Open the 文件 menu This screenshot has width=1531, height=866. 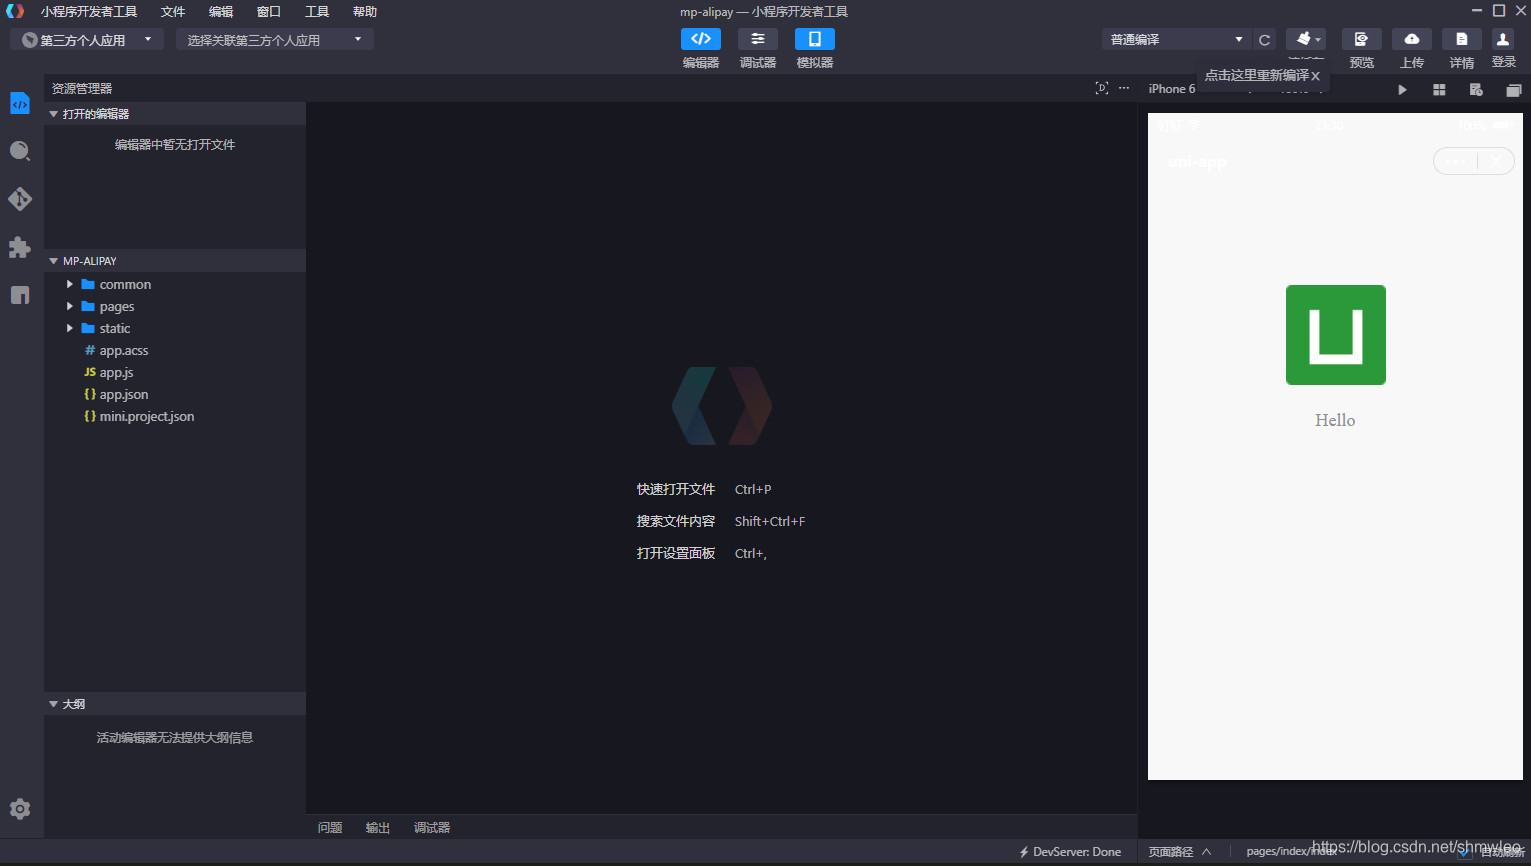pyautogui.click(x=173, y=12)
